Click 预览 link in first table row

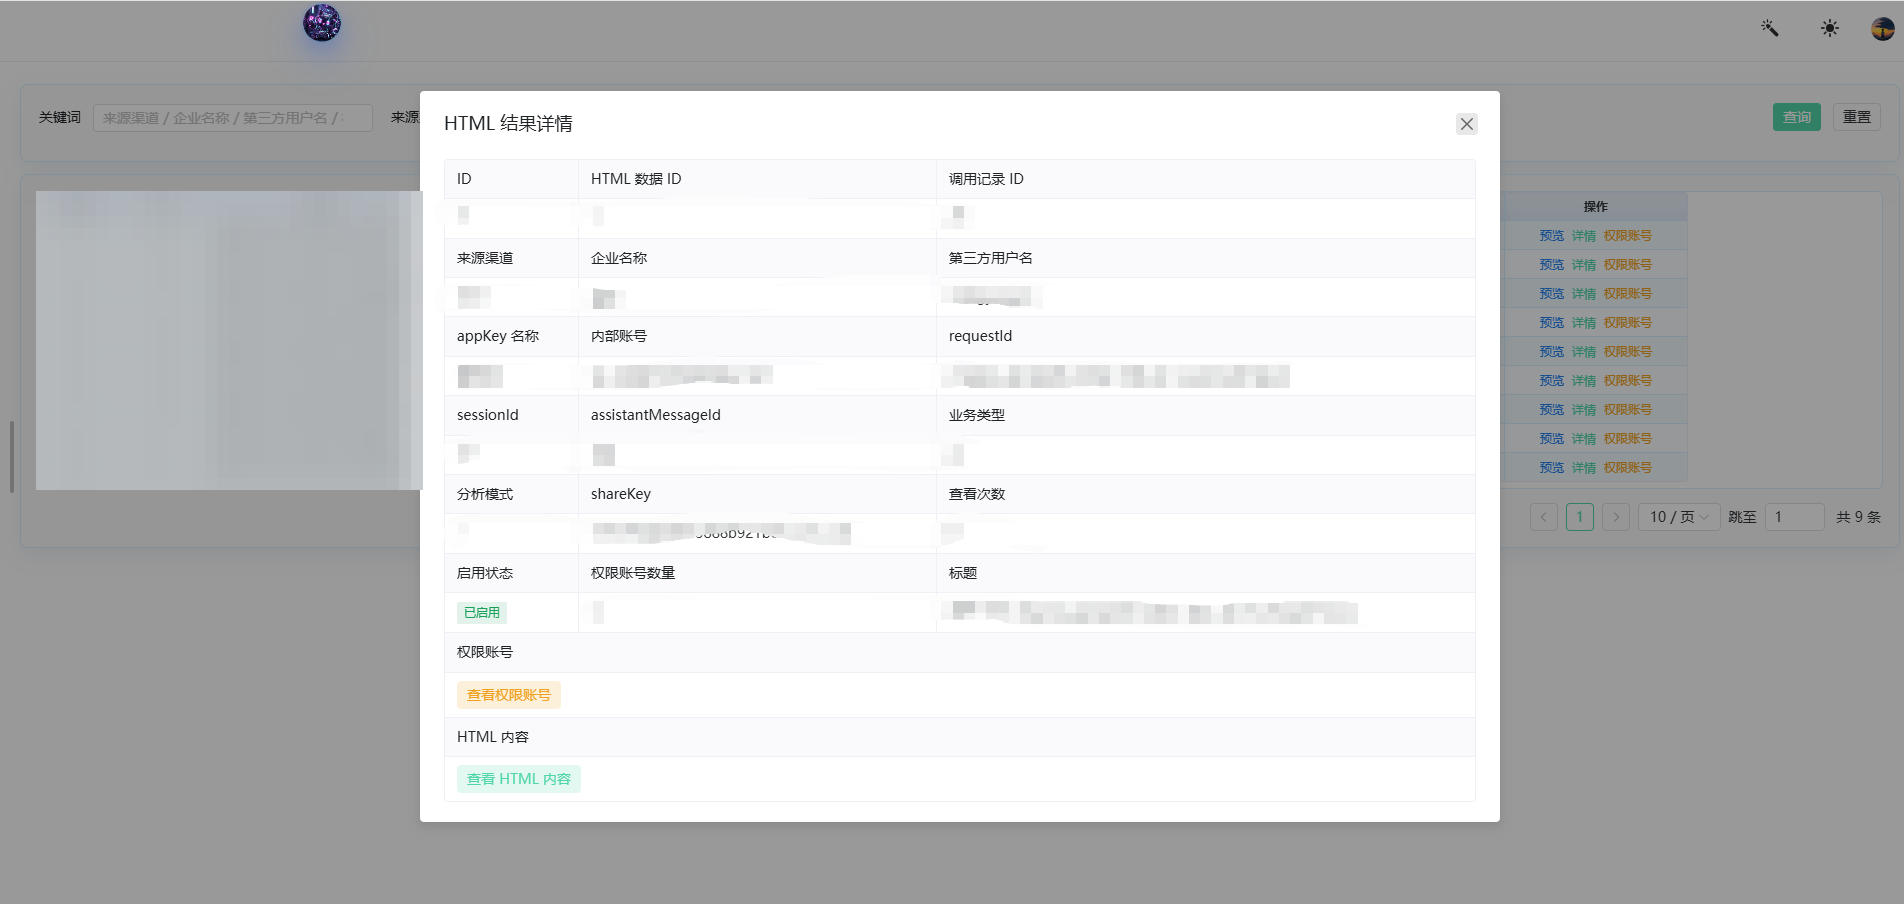[x=1552, y=236]
